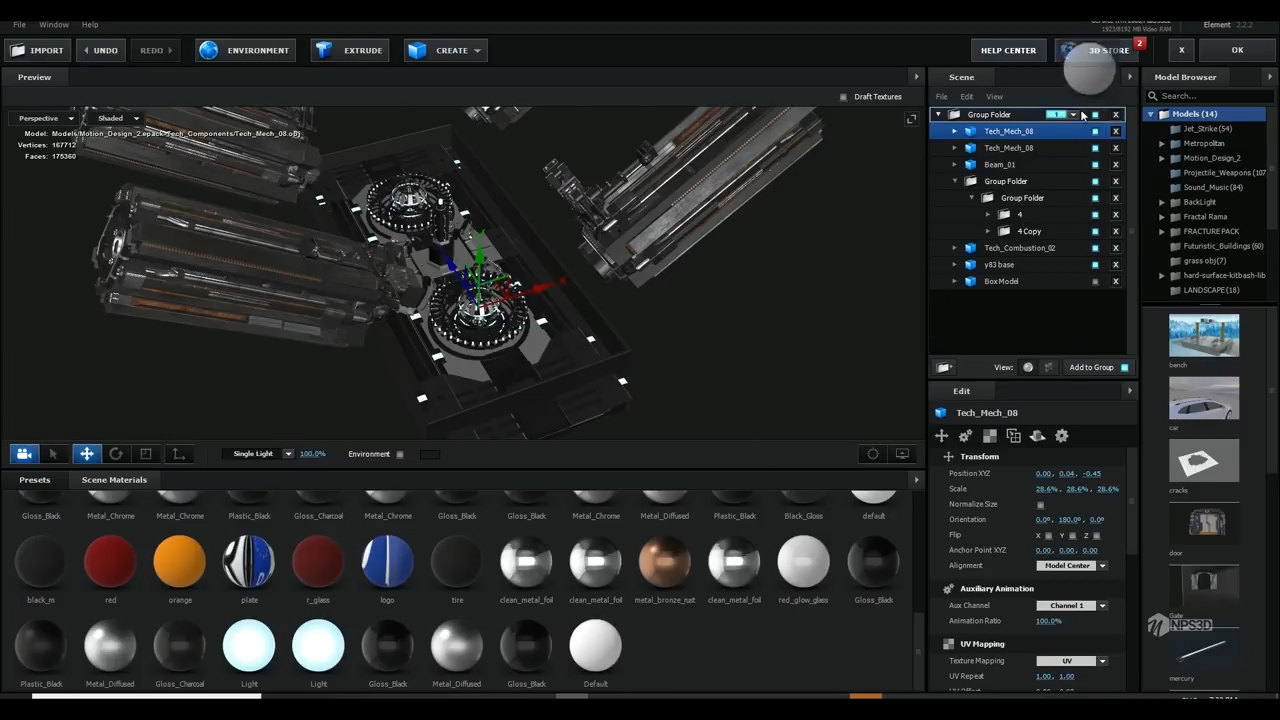Screen dimensions: 1280x720
Task: Open the File menu in top bar
Action: [19, 24]
